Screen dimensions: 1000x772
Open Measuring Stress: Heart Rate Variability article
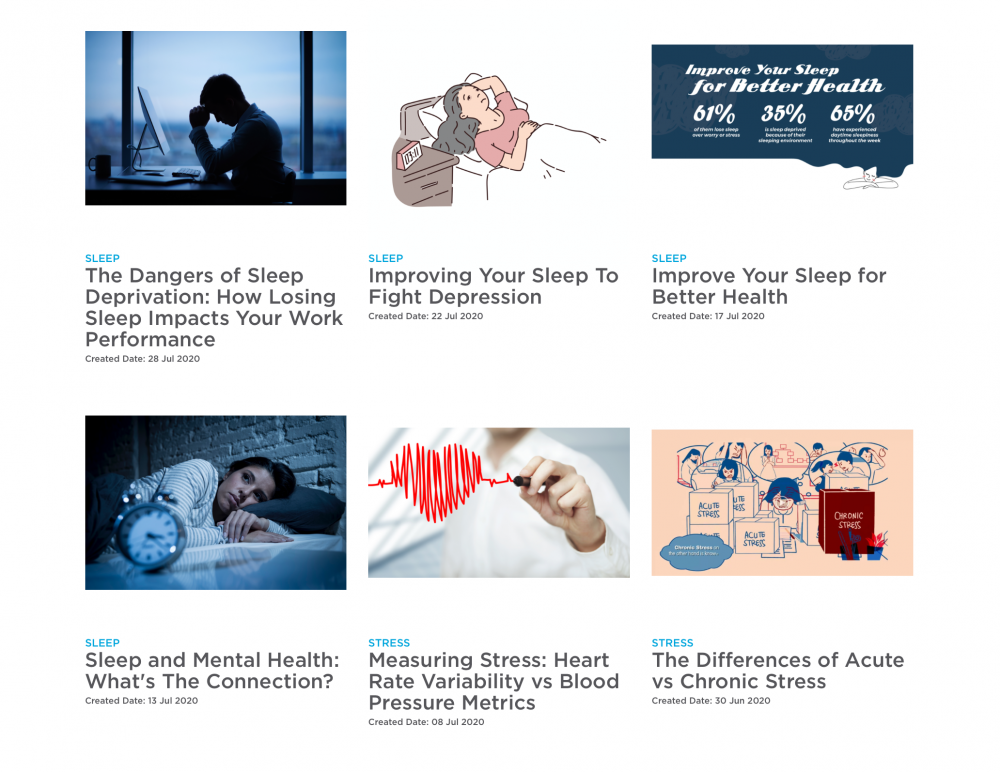point(494,681)
